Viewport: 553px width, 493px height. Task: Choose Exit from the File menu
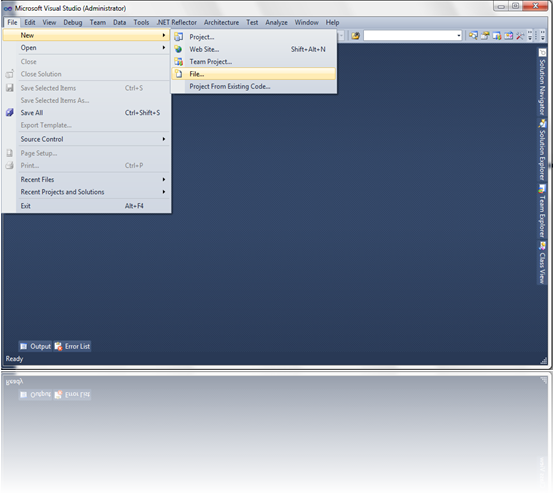86,206
